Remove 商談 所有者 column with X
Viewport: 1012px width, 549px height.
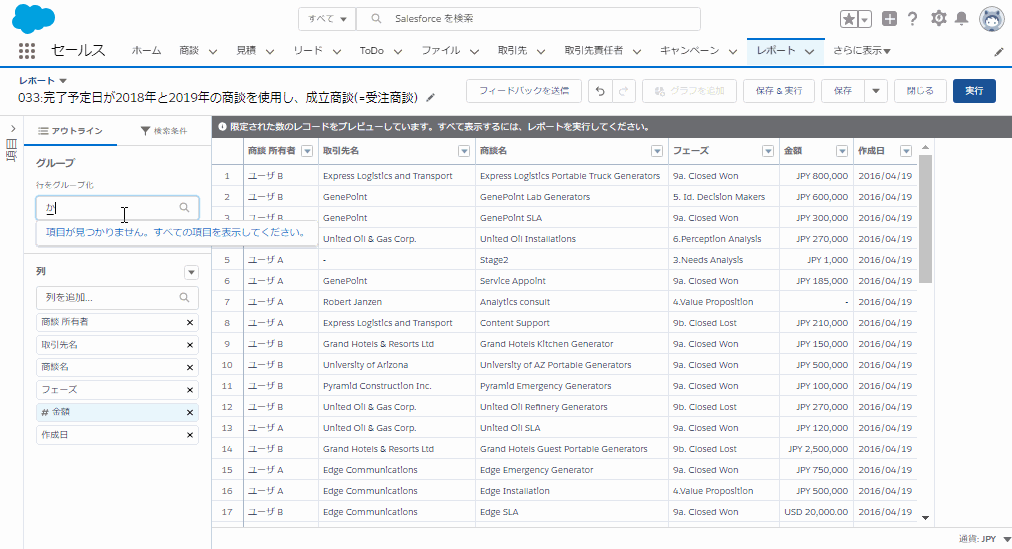coord(190,322)
